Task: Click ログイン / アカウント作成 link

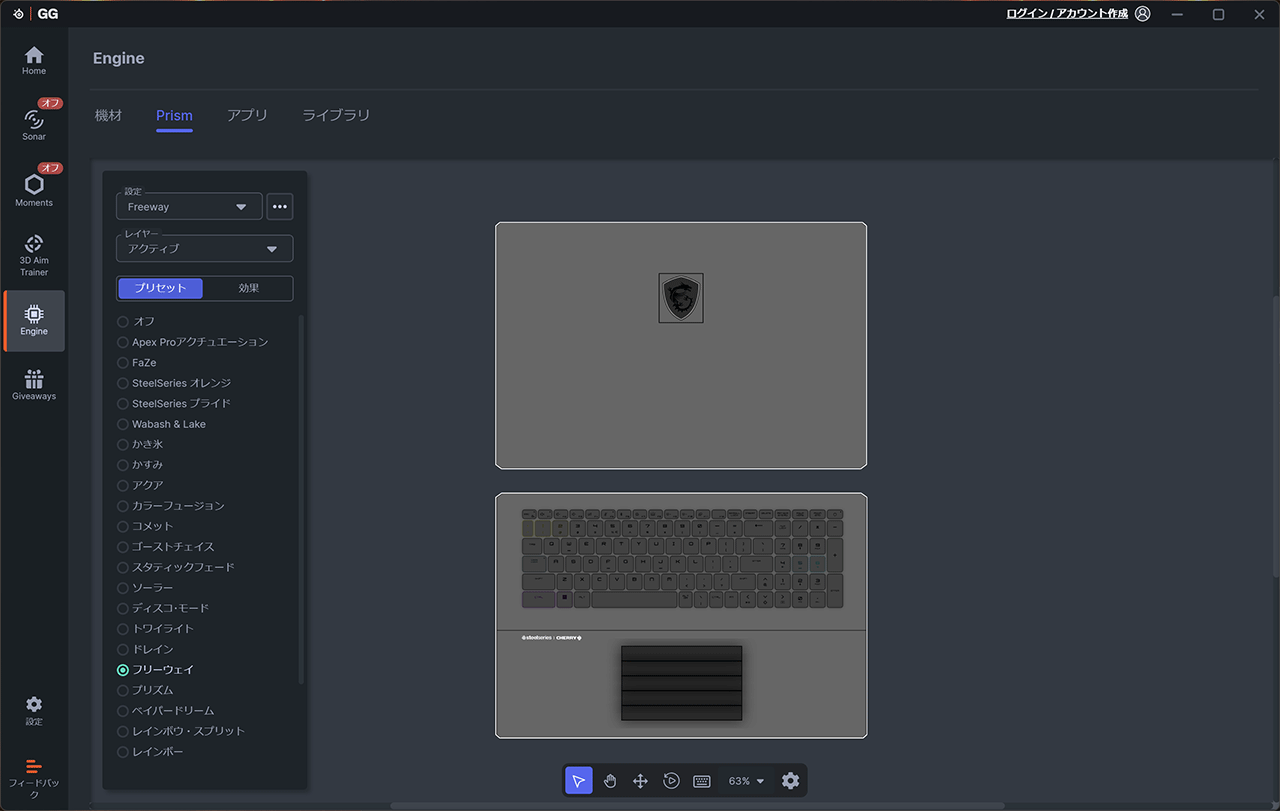Action: pyautogui.click(x=1066, y=14)
